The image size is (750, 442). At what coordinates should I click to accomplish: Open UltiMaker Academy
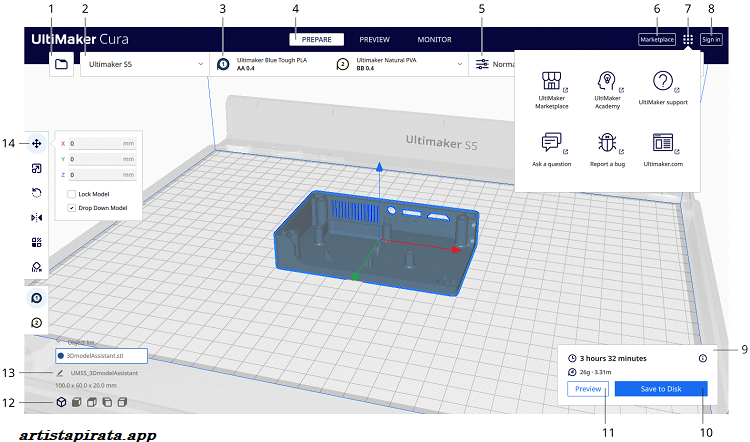click(x=607, y=90)
